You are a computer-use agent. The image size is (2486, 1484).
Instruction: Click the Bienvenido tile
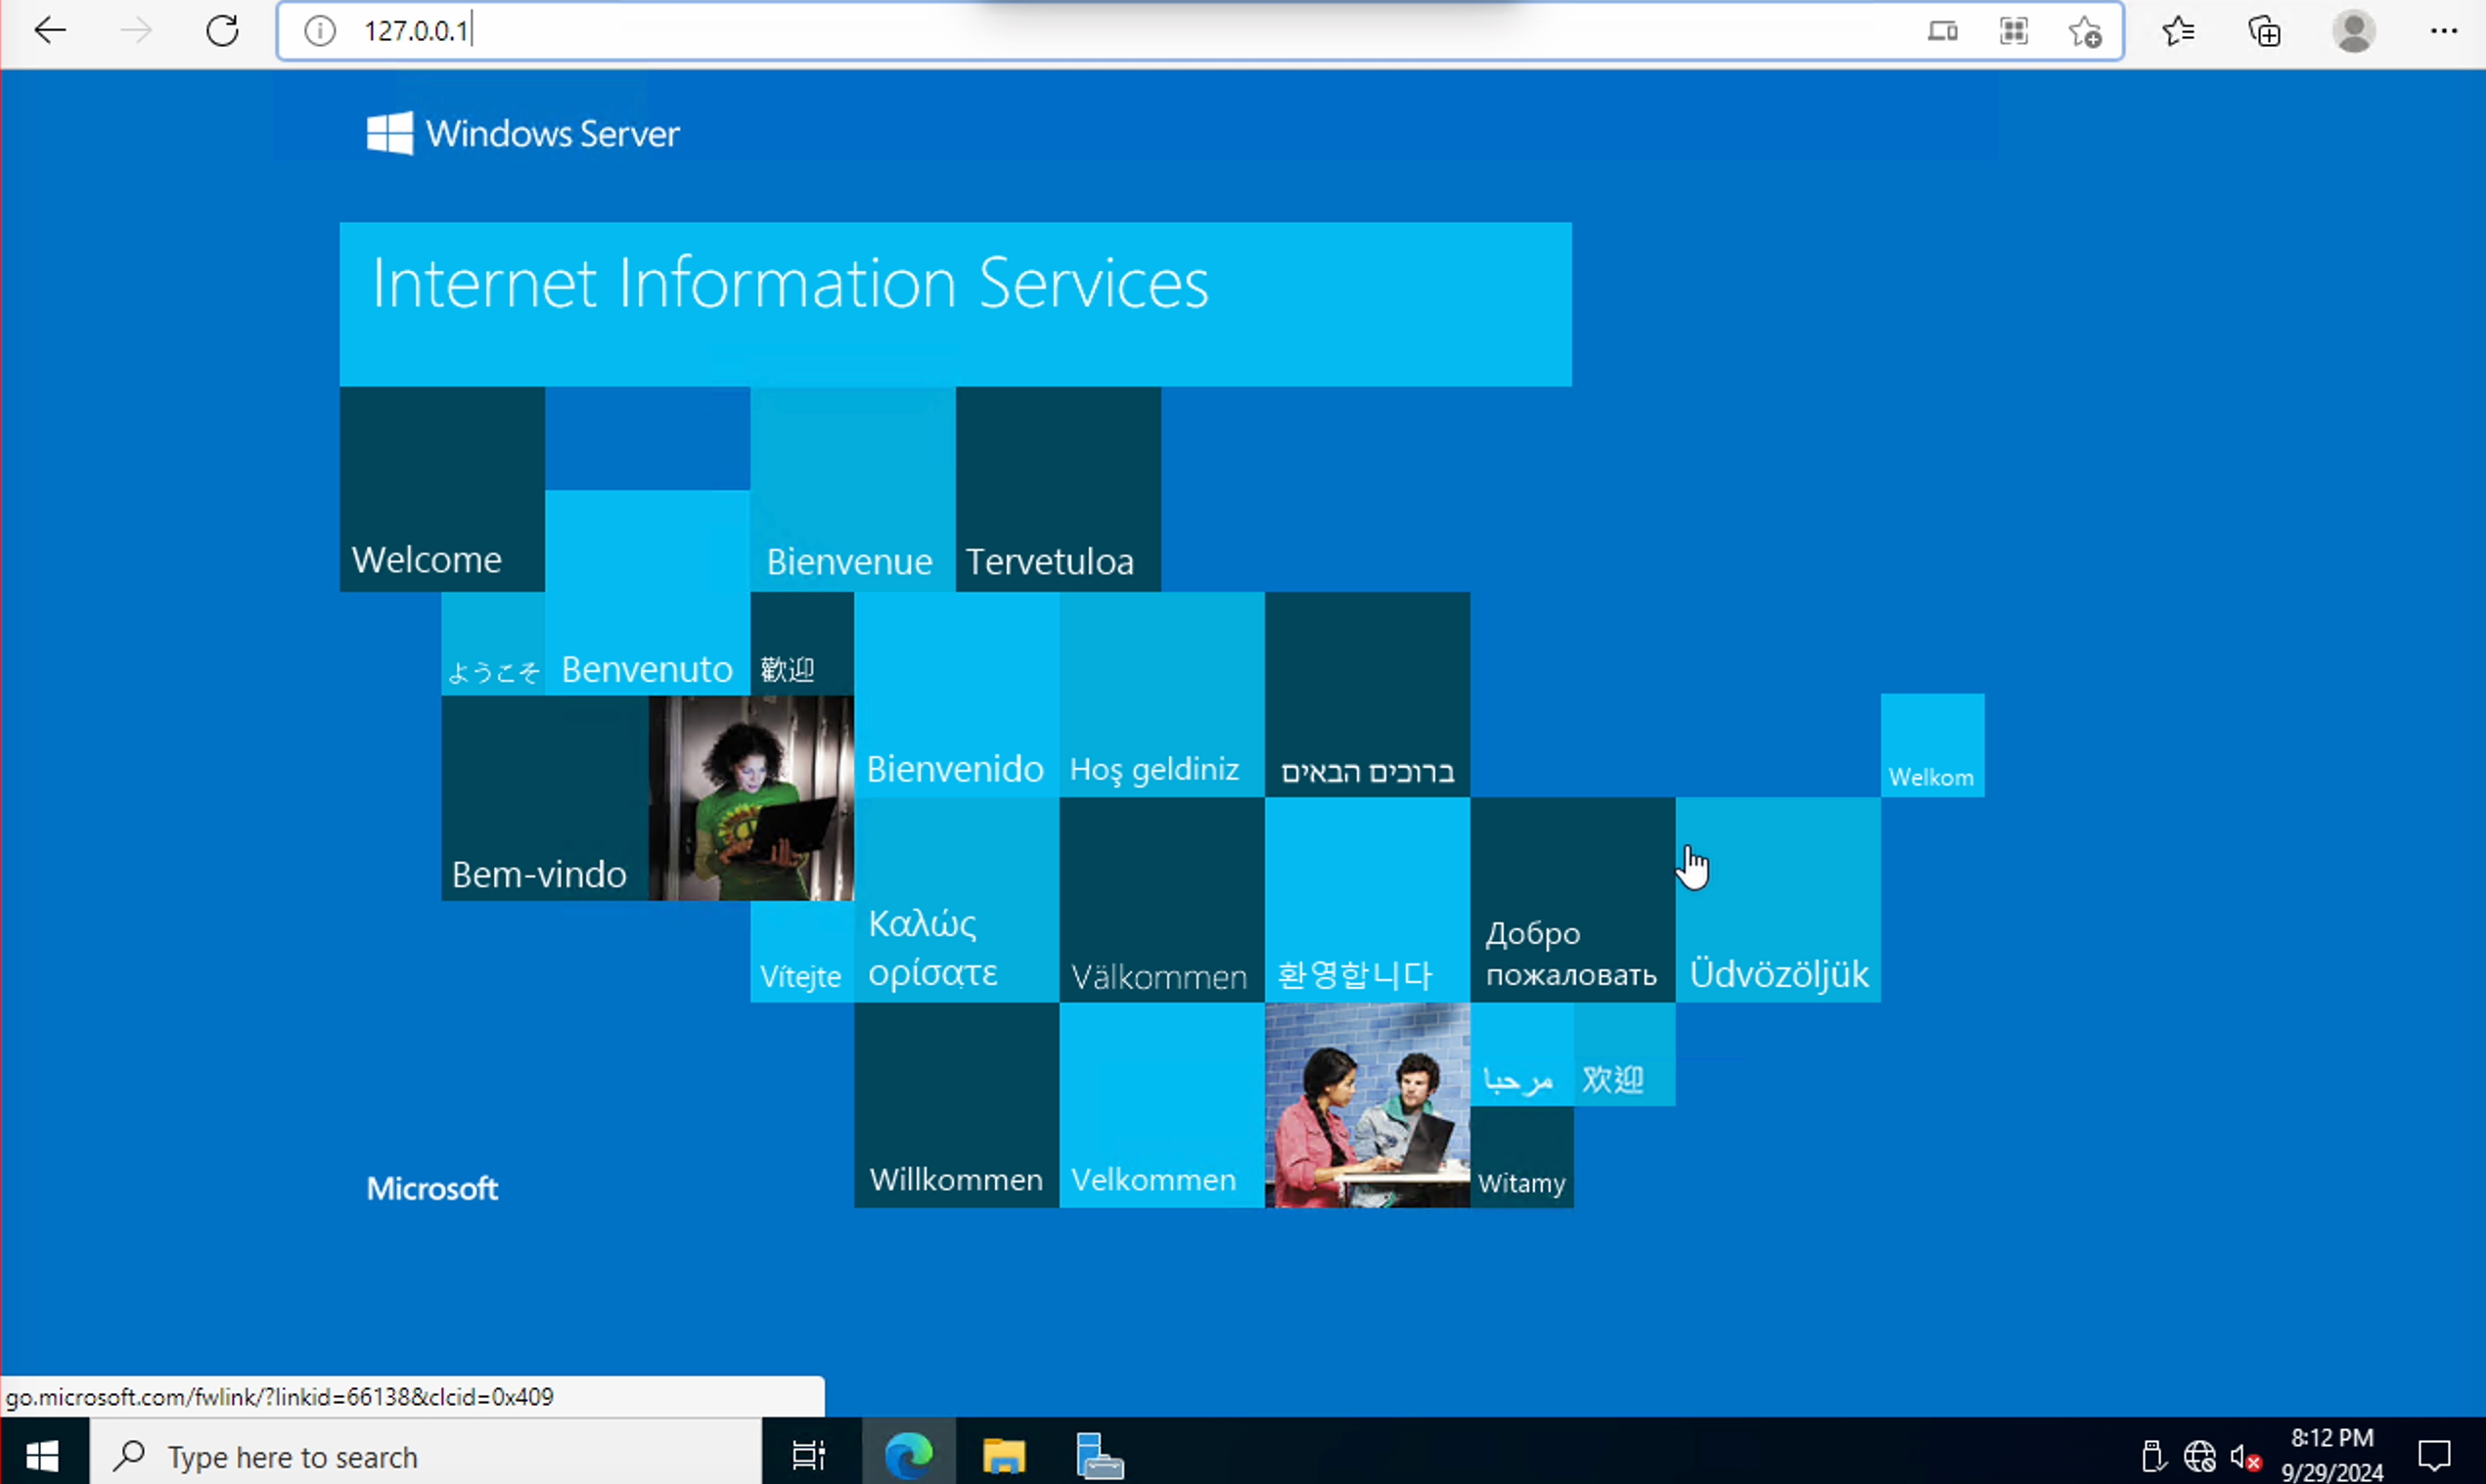956,695
